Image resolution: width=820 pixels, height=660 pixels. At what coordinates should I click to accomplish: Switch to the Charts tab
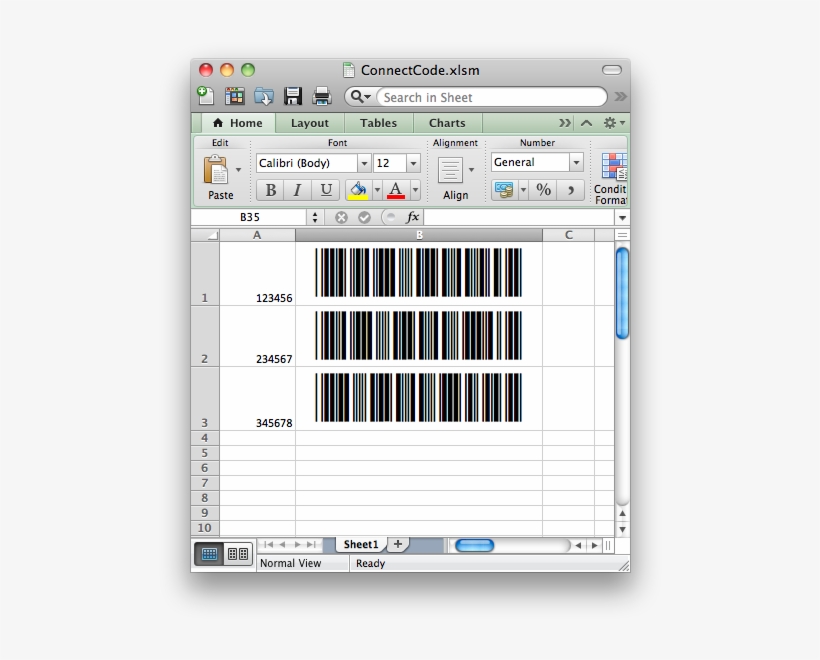point(447,123)
